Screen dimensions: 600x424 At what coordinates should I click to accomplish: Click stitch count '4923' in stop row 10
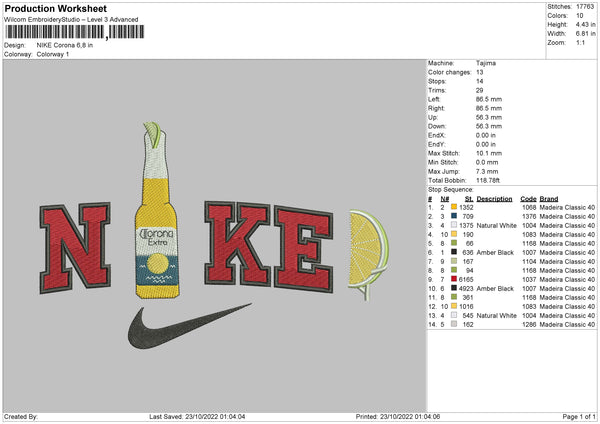click(466, 289)
